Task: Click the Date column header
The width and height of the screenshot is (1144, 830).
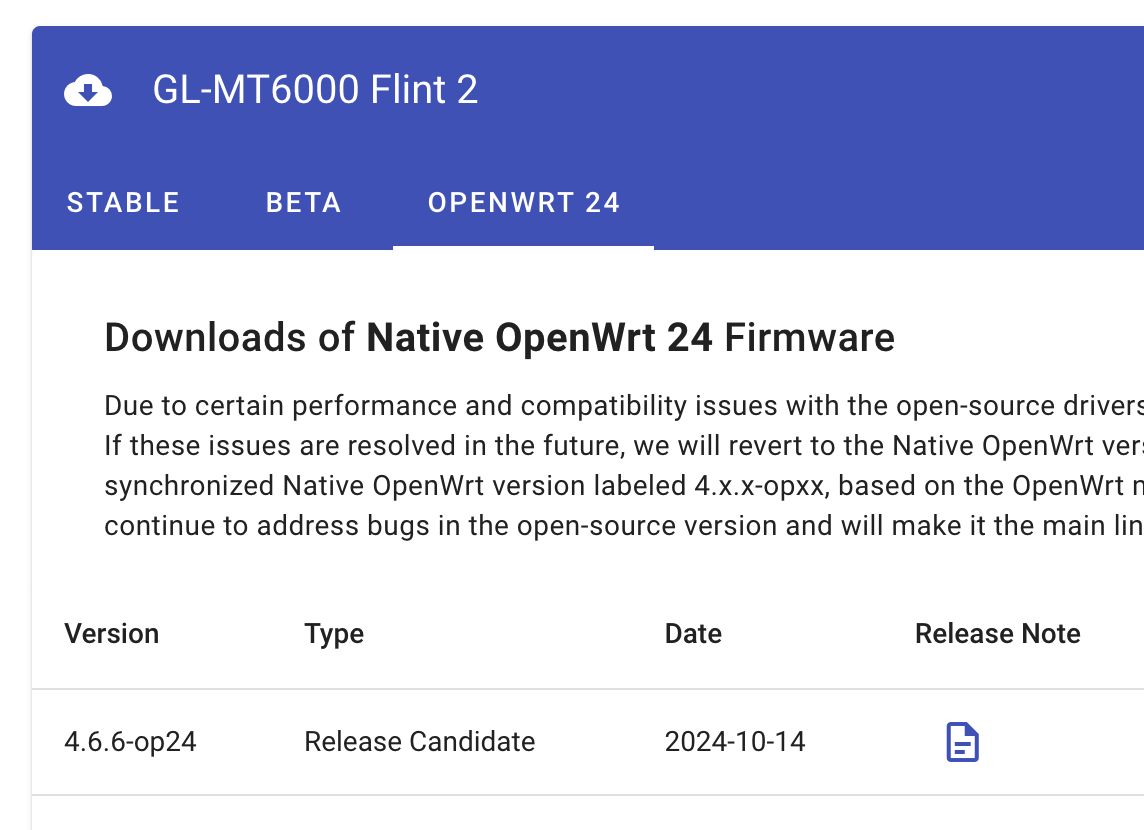Action: point(693,634)
